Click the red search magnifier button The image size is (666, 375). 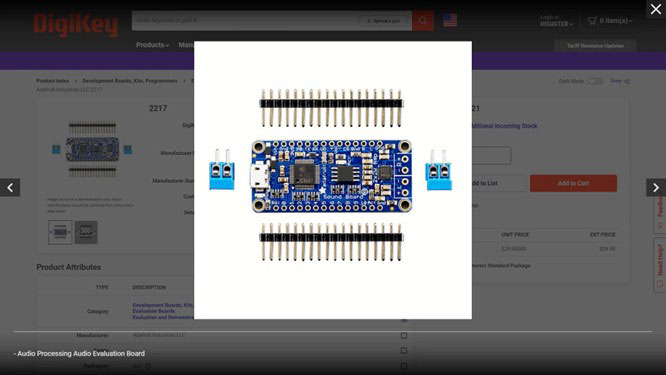pos(423,20)
